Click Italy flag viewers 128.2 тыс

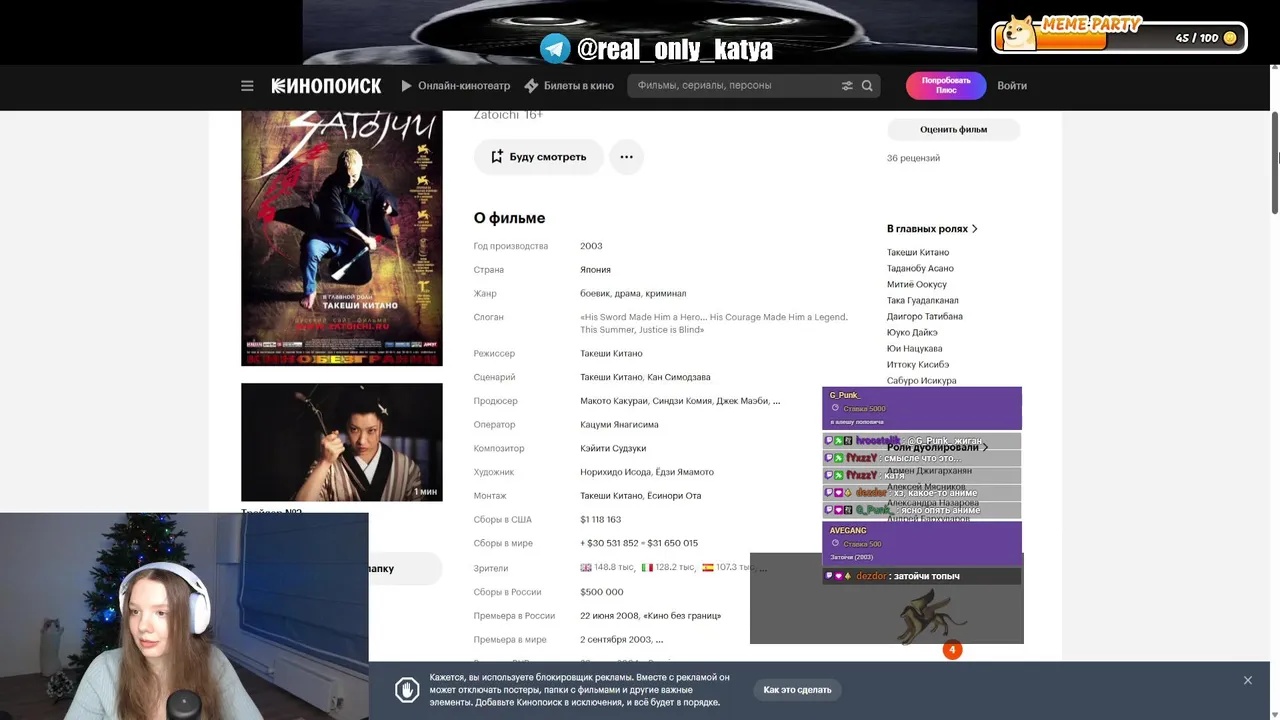coord(667,567)
